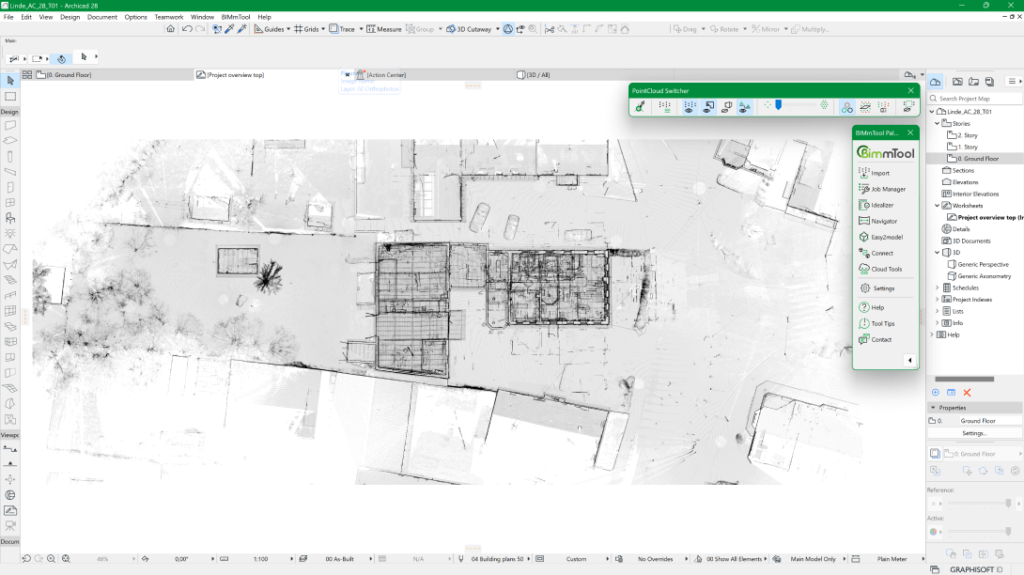
Task: Click Contact in the BIMmTool palette
Action: 881,340
